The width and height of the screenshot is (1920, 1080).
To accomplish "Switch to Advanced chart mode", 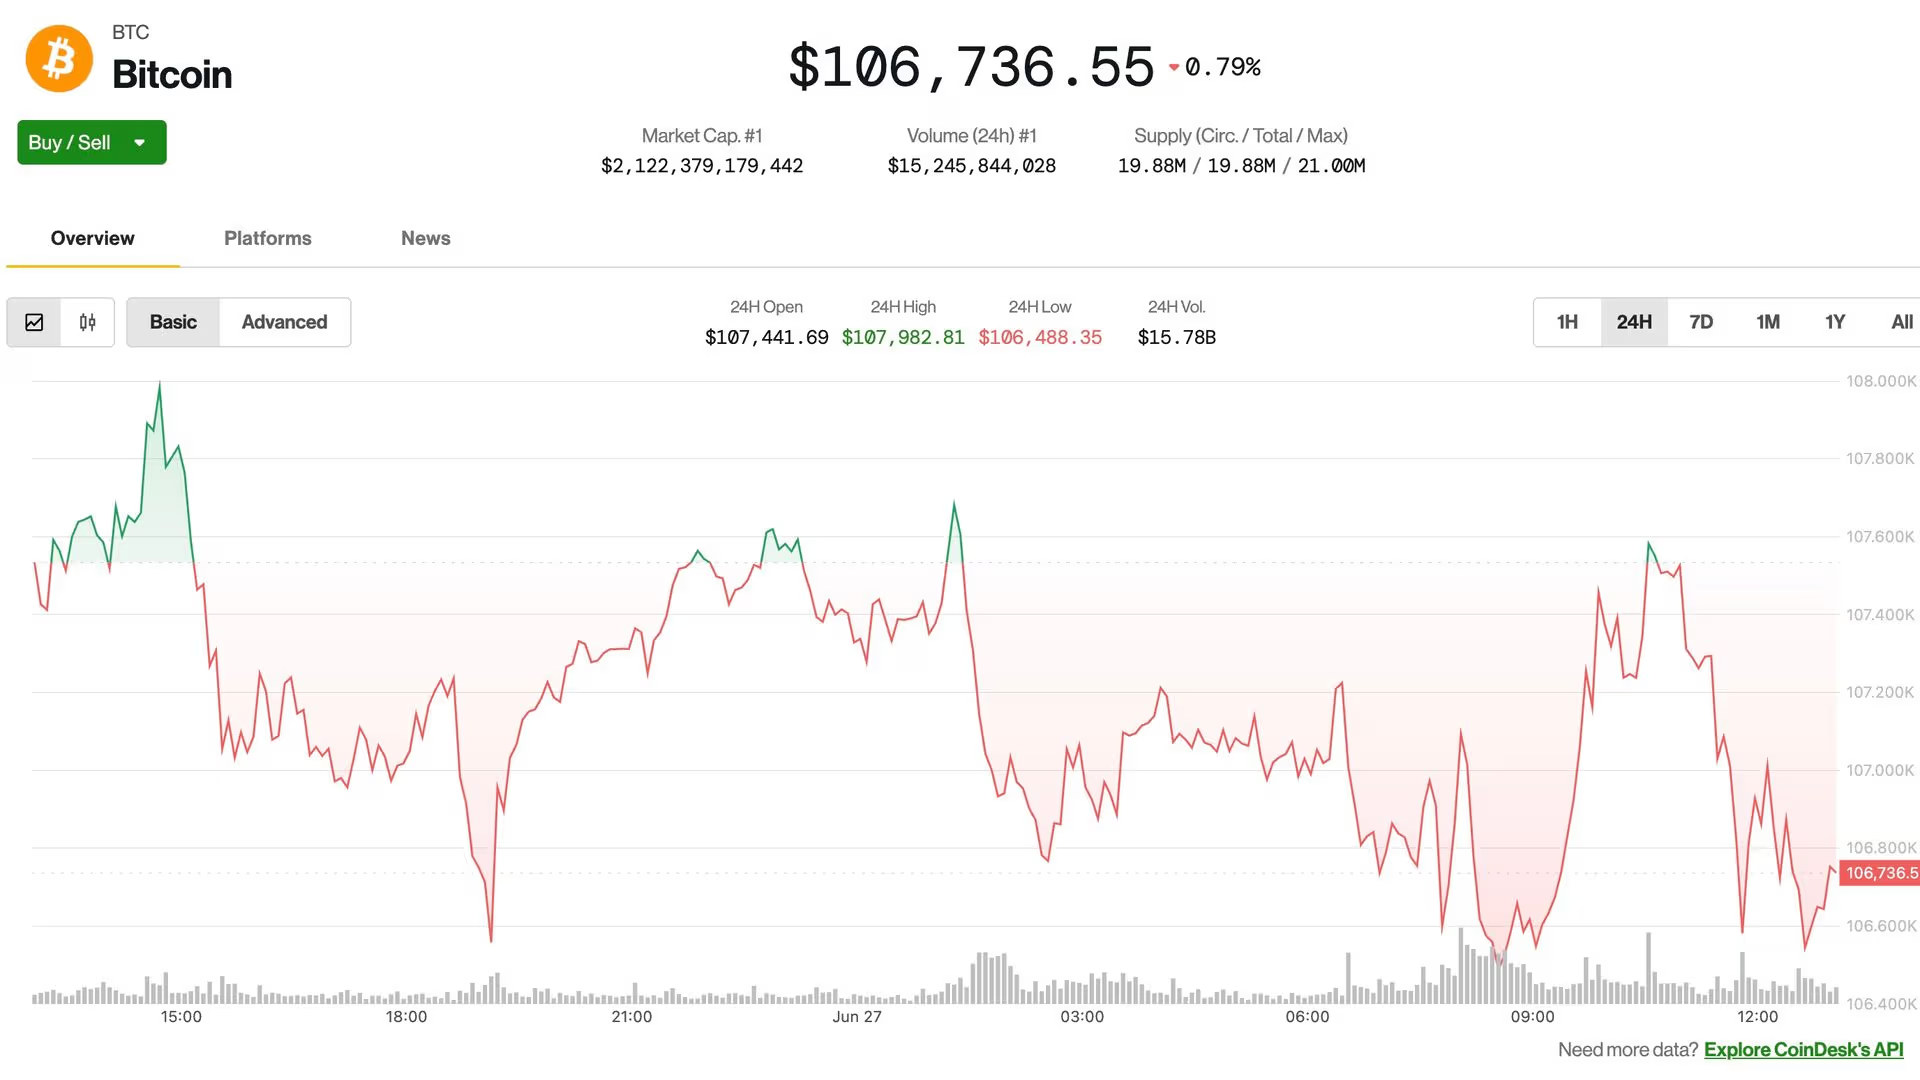I will [x=284, y=322].
